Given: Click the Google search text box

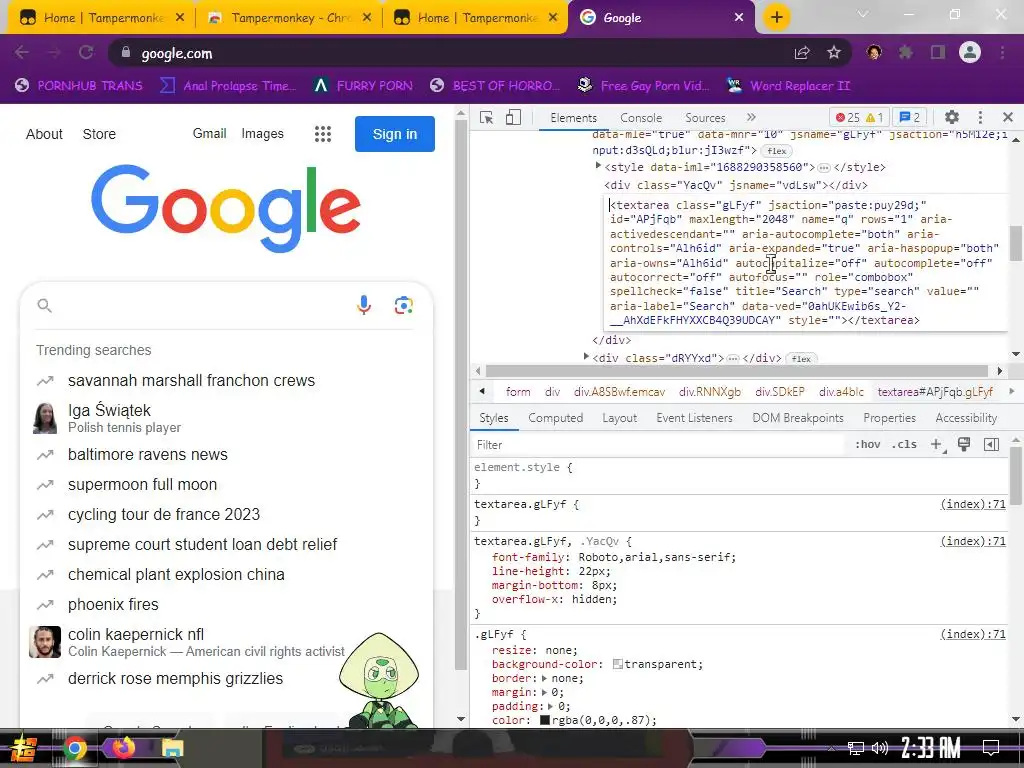Looking at the screenshot, I should pyautogui.click(x=202, y=305).
